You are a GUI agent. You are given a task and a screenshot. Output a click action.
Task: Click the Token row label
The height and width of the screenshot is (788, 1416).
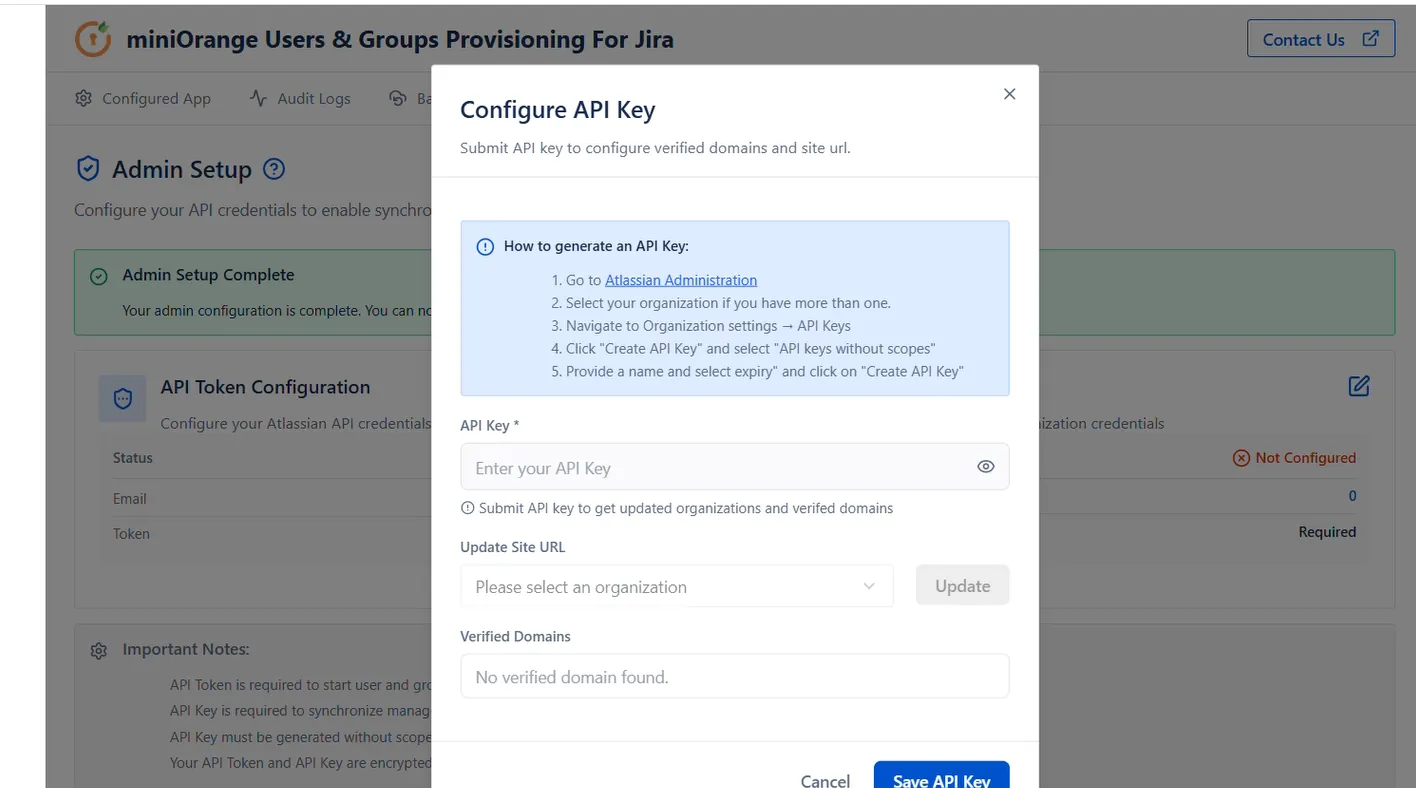tap(131, 534)
